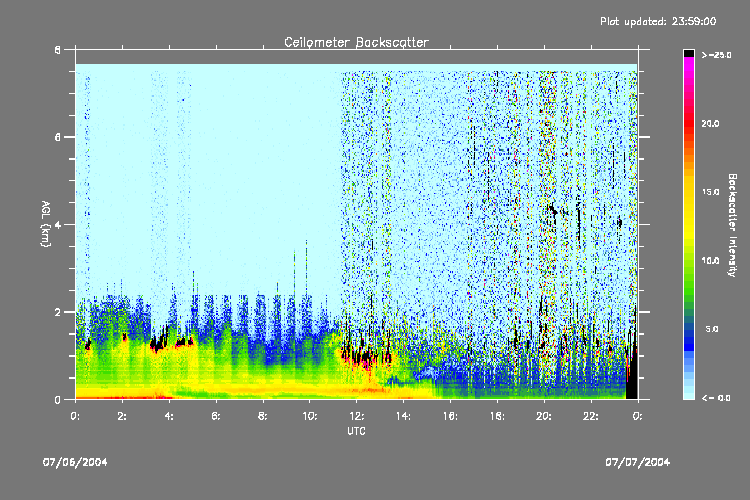
Task: Click the x-axis tick label "18:"
Action: 497,416
